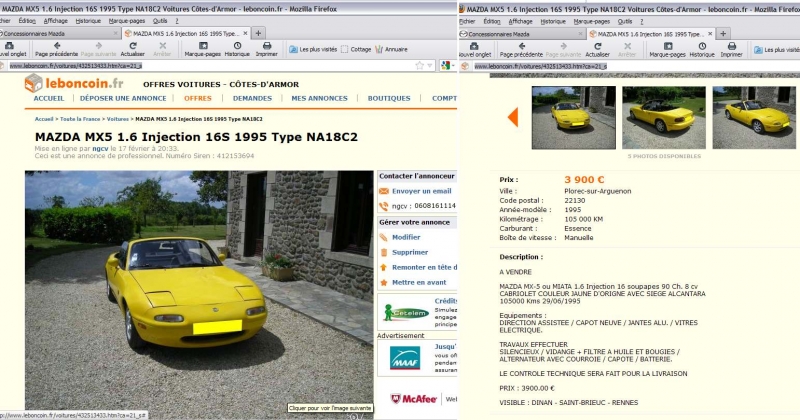Click Imprimer printer icon in left window
Screen dimensions: 800x420
point(266,46)
